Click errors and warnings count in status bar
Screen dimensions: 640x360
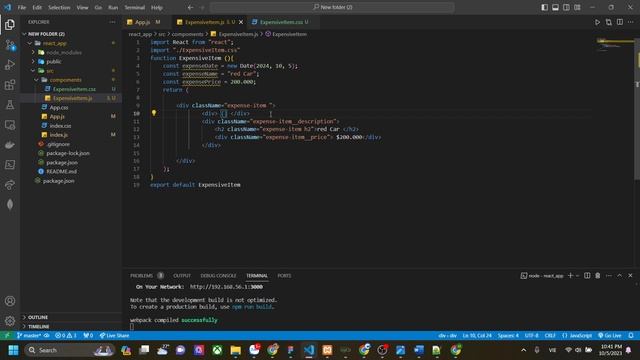(x=66, y=336)
